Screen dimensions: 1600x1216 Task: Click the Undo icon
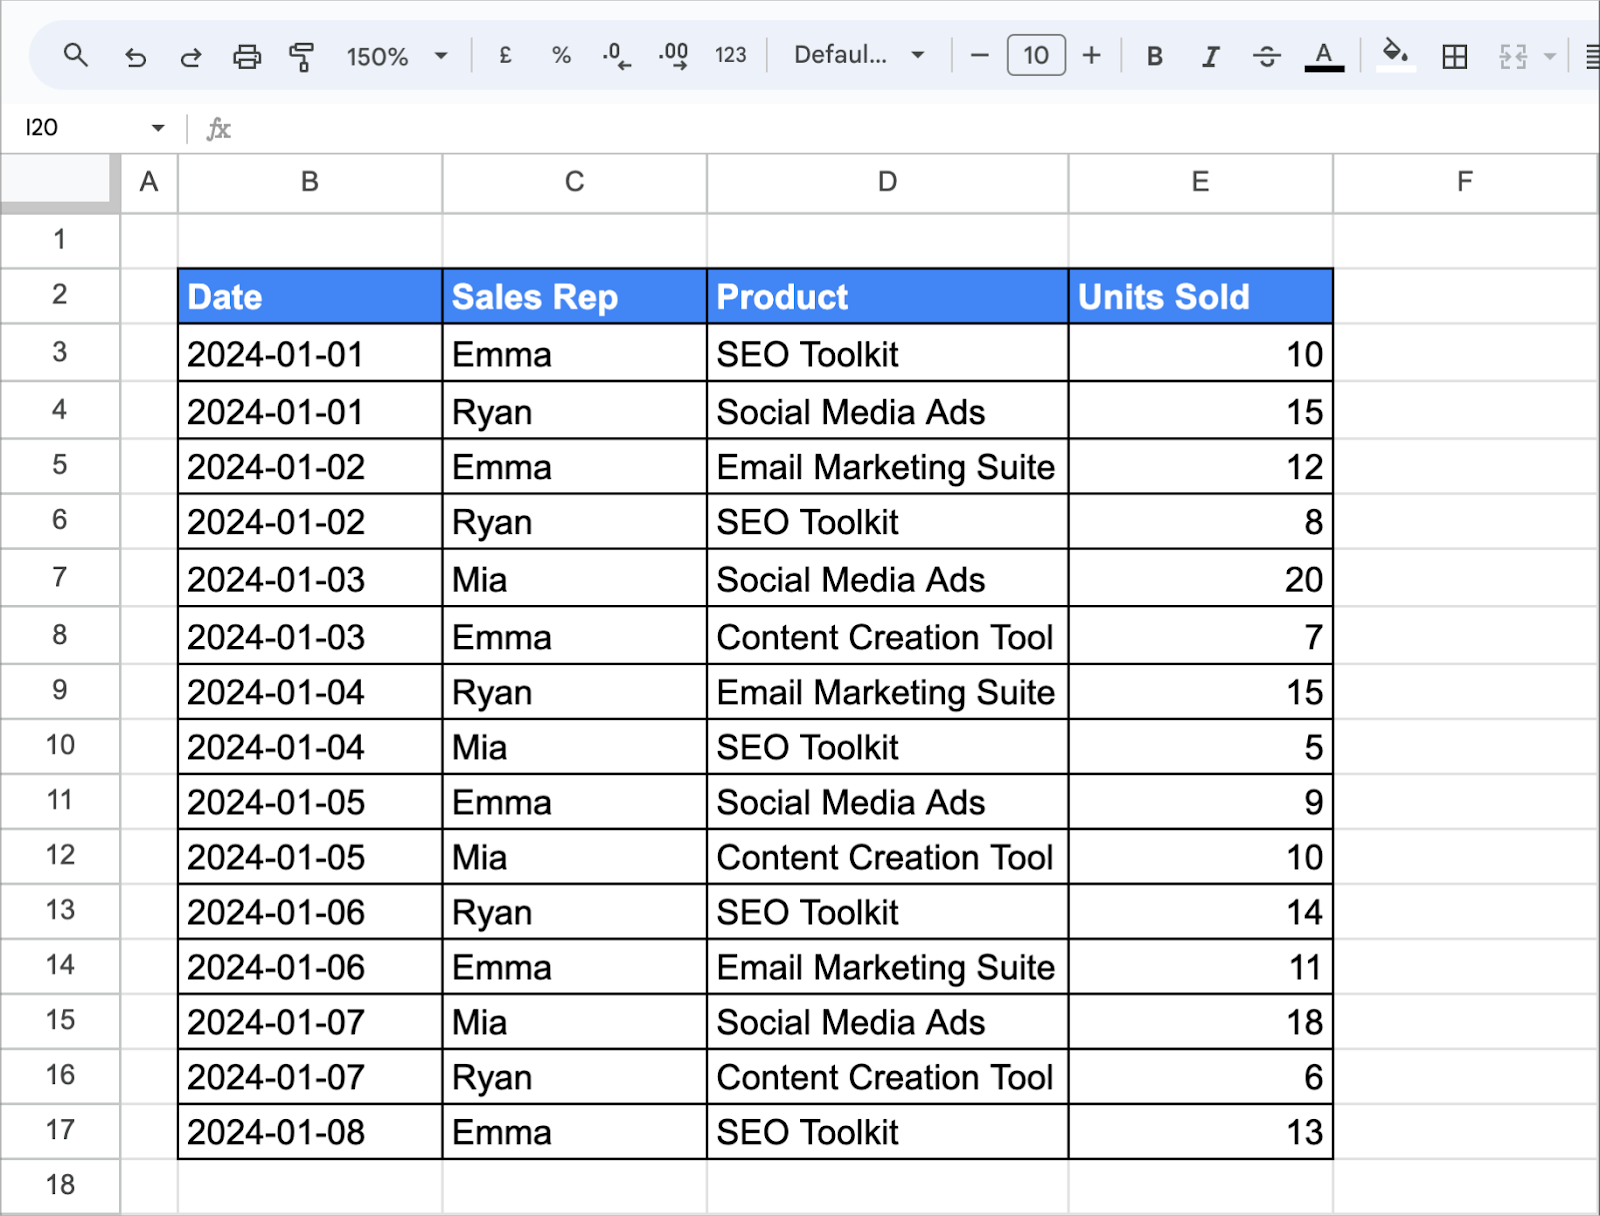click(x=137, y=56)
